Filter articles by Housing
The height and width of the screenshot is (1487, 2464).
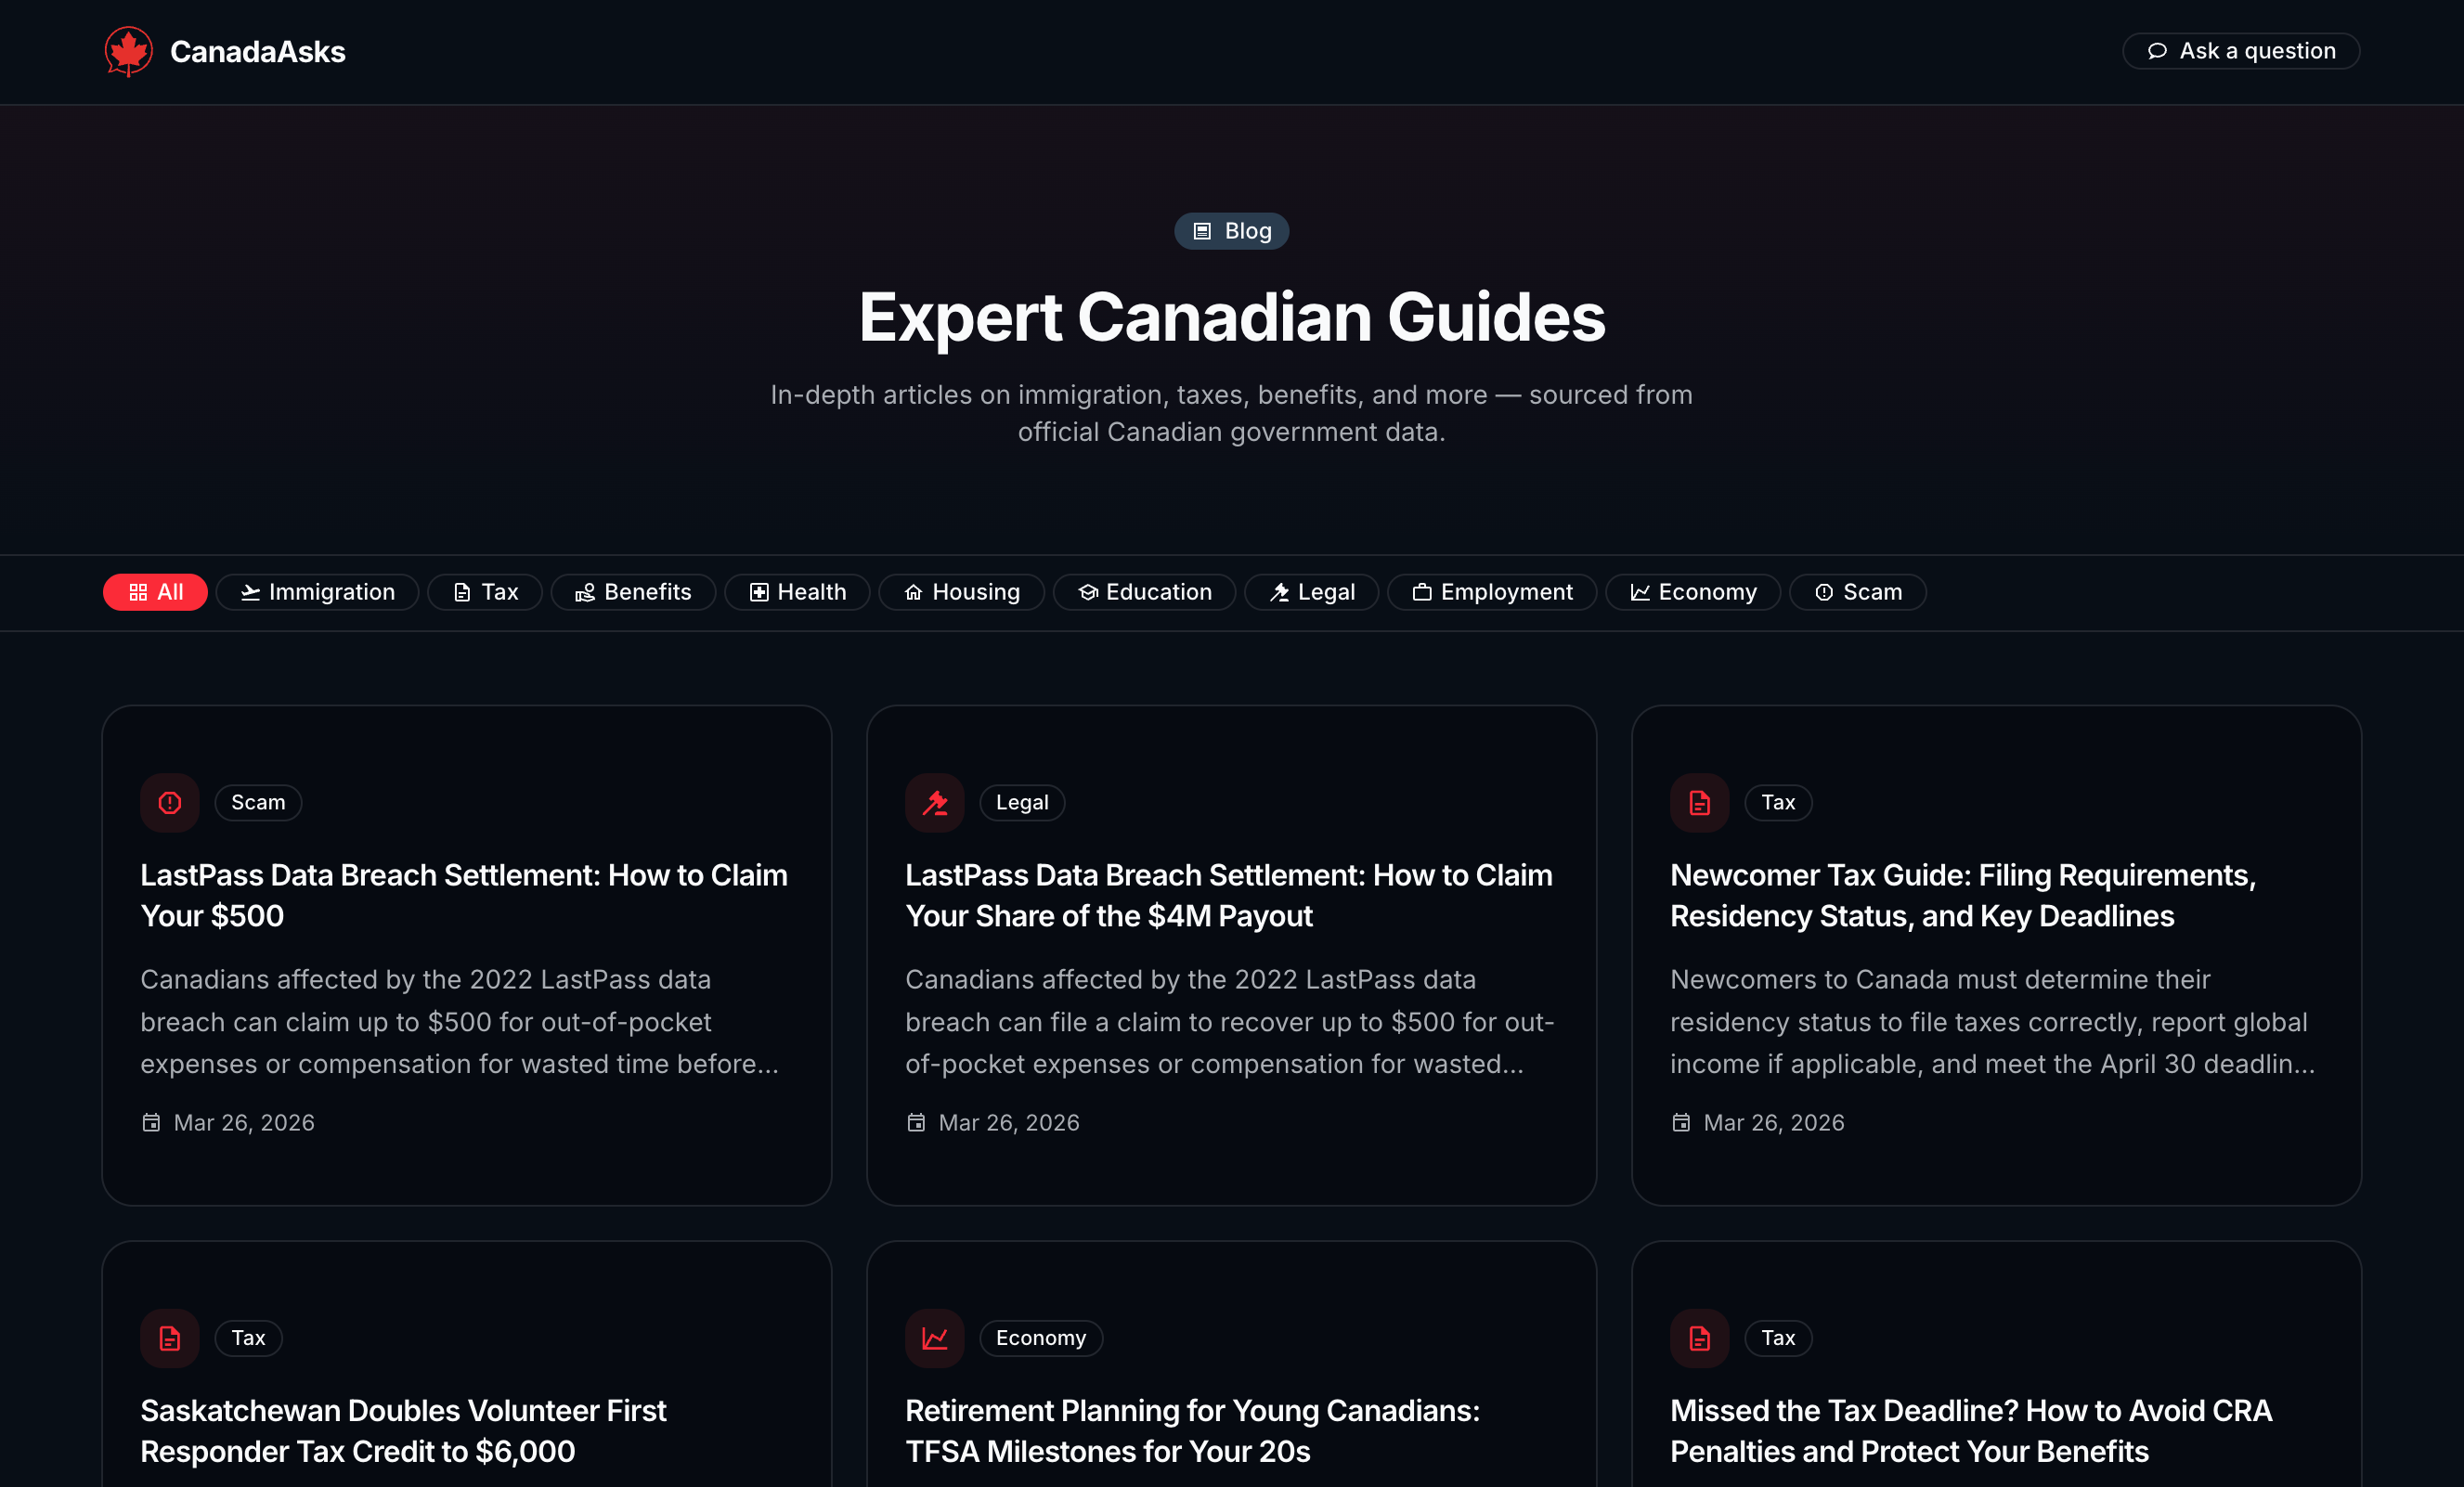tap(961, 591)
